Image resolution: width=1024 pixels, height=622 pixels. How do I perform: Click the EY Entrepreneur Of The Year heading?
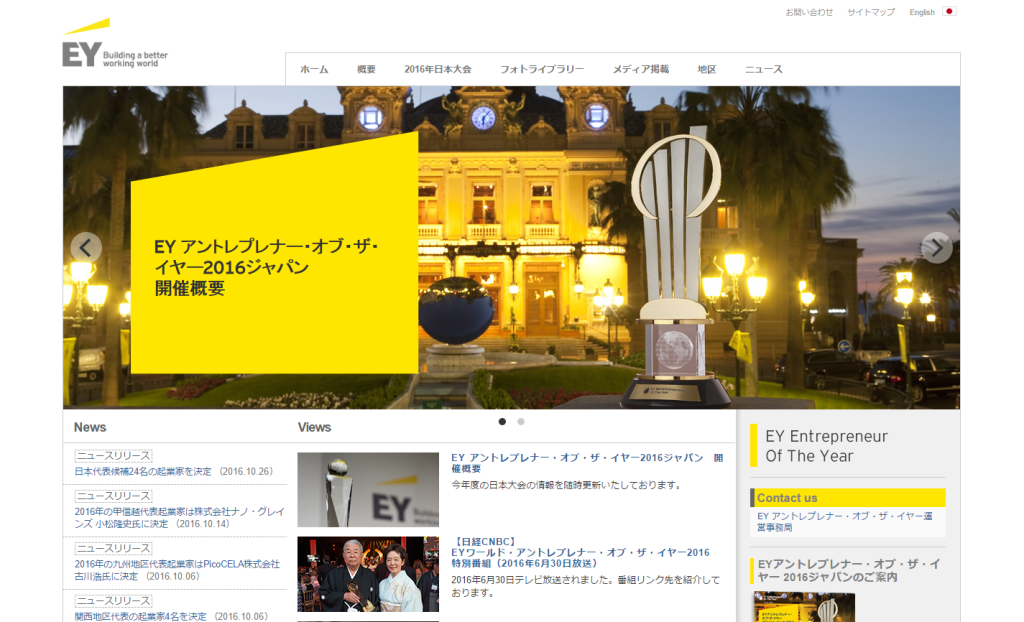point(826,446)
